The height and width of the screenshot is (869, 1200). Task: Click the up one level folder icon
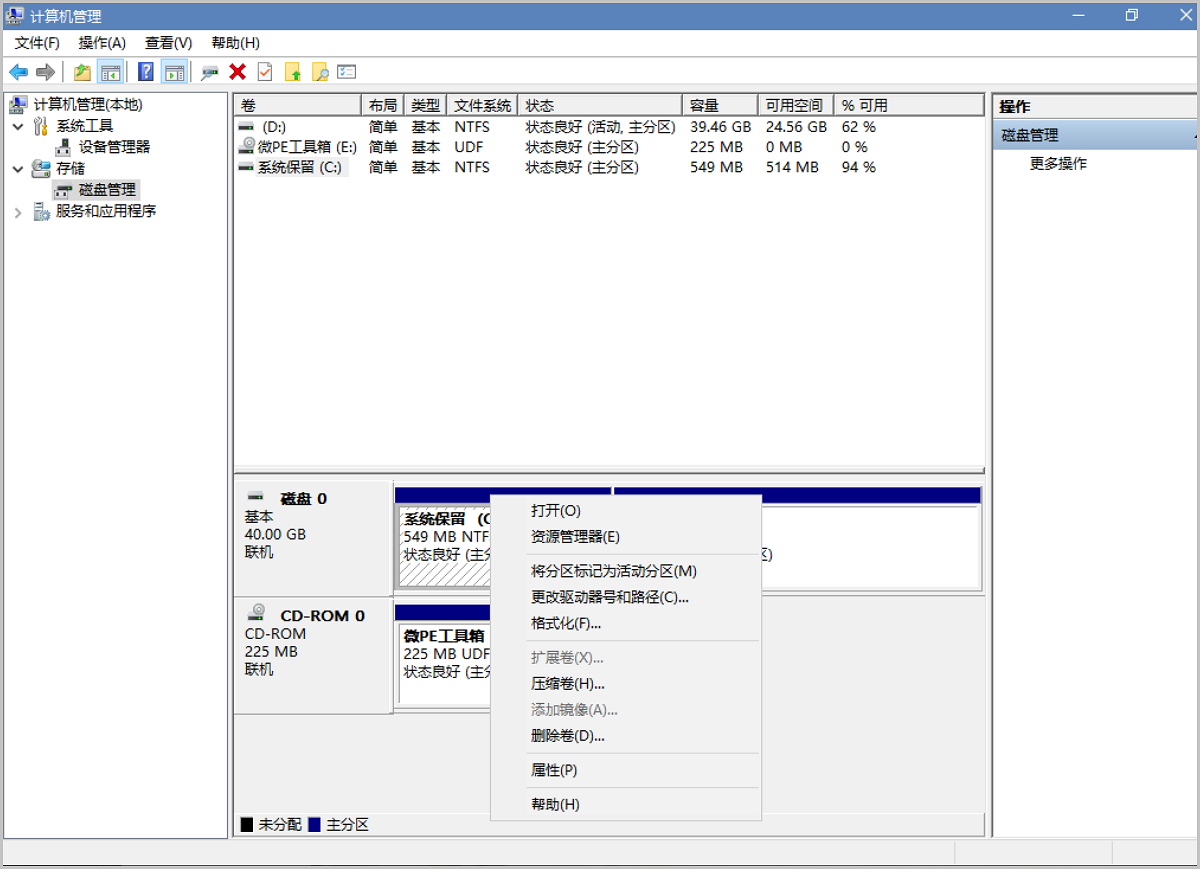coord(82,72)
